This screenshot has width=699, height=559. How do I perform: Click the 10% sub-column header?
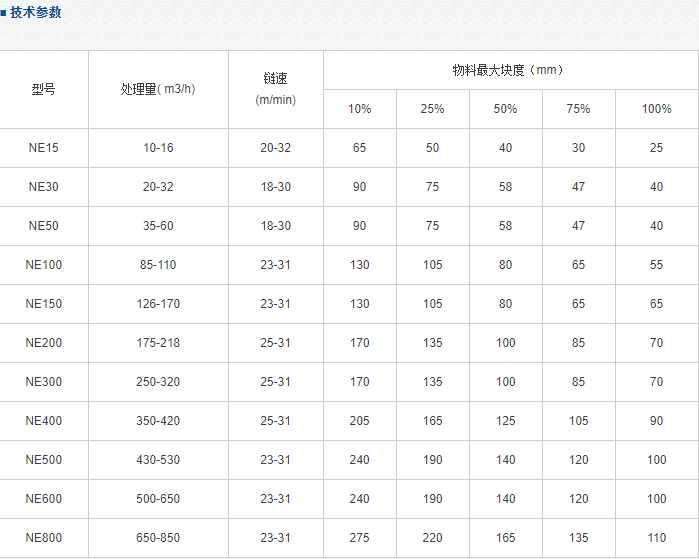(x=359, y=109)
